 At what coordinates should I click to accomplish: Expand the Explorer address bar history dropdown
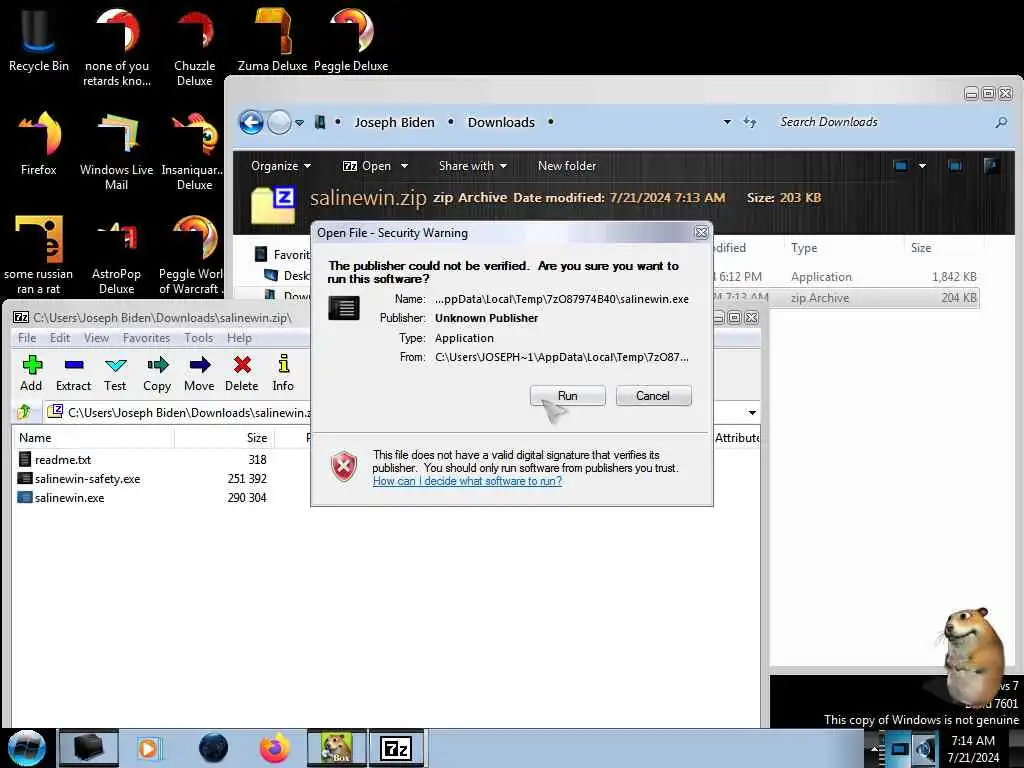point(727,122)
